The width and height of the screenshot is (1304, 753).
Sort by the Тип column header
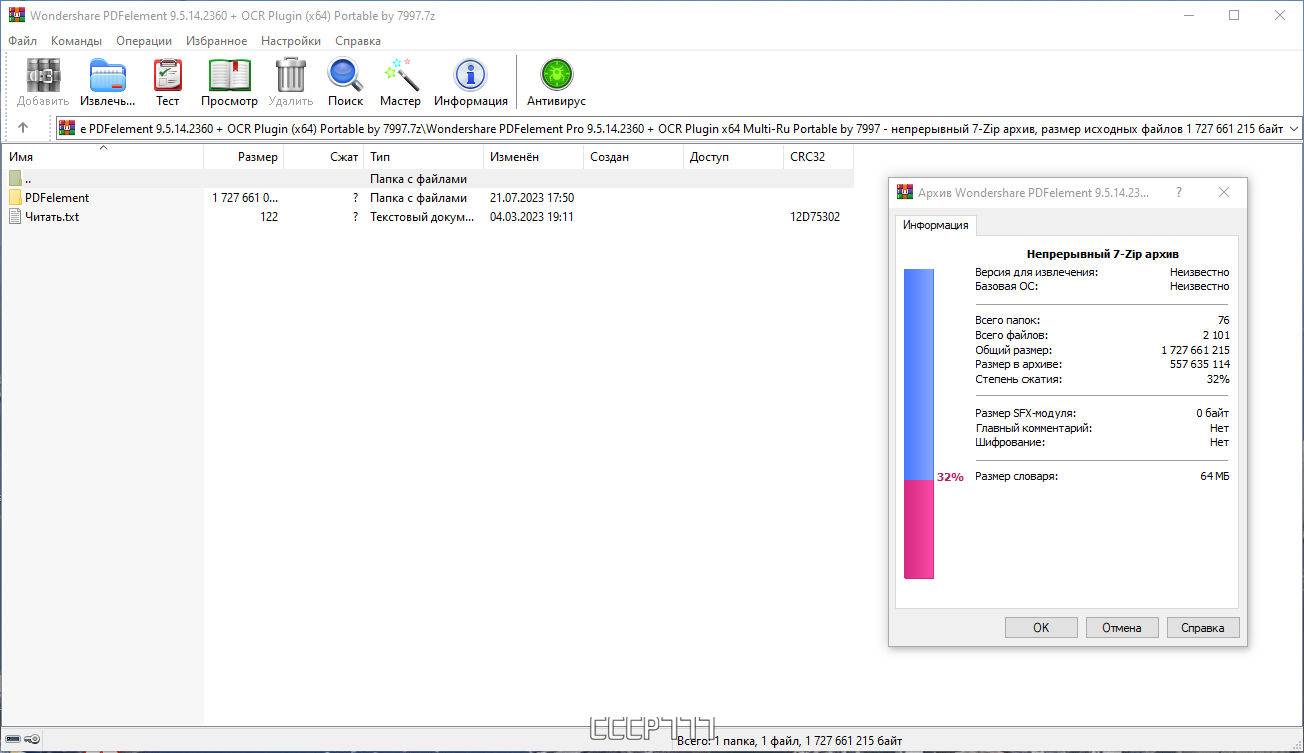[424, 157]
